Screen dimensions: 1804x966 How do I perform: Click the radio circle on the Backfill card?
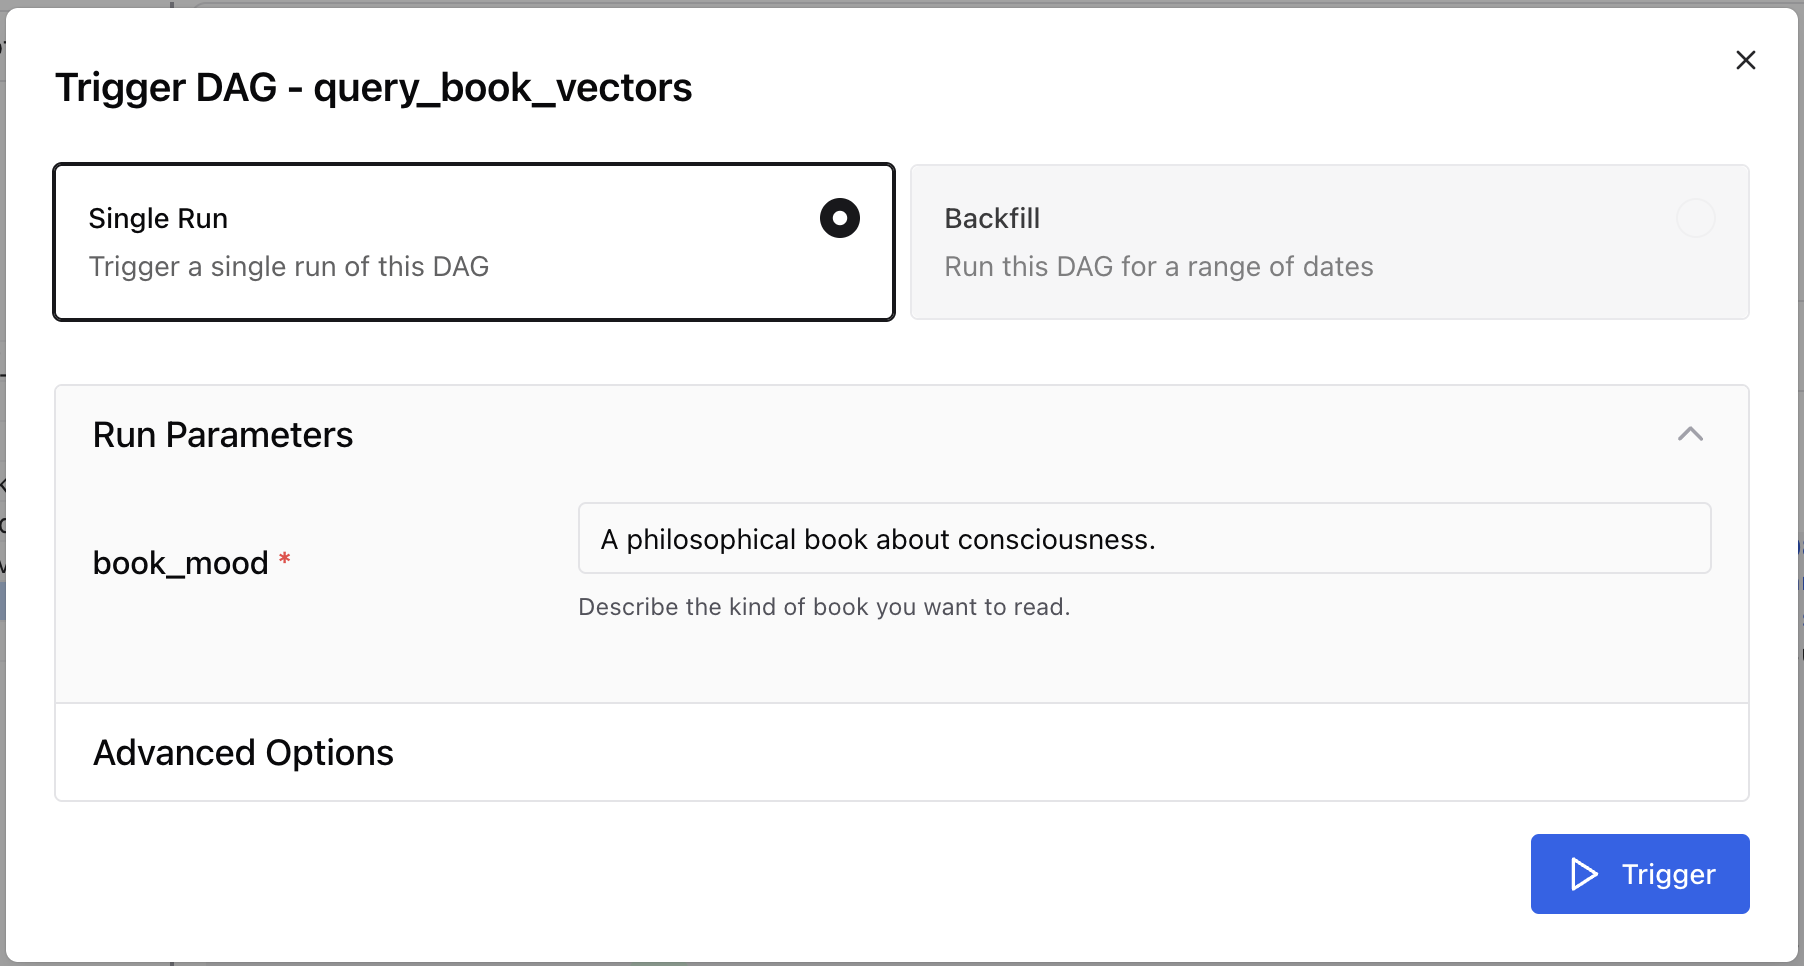point(1695,218)
